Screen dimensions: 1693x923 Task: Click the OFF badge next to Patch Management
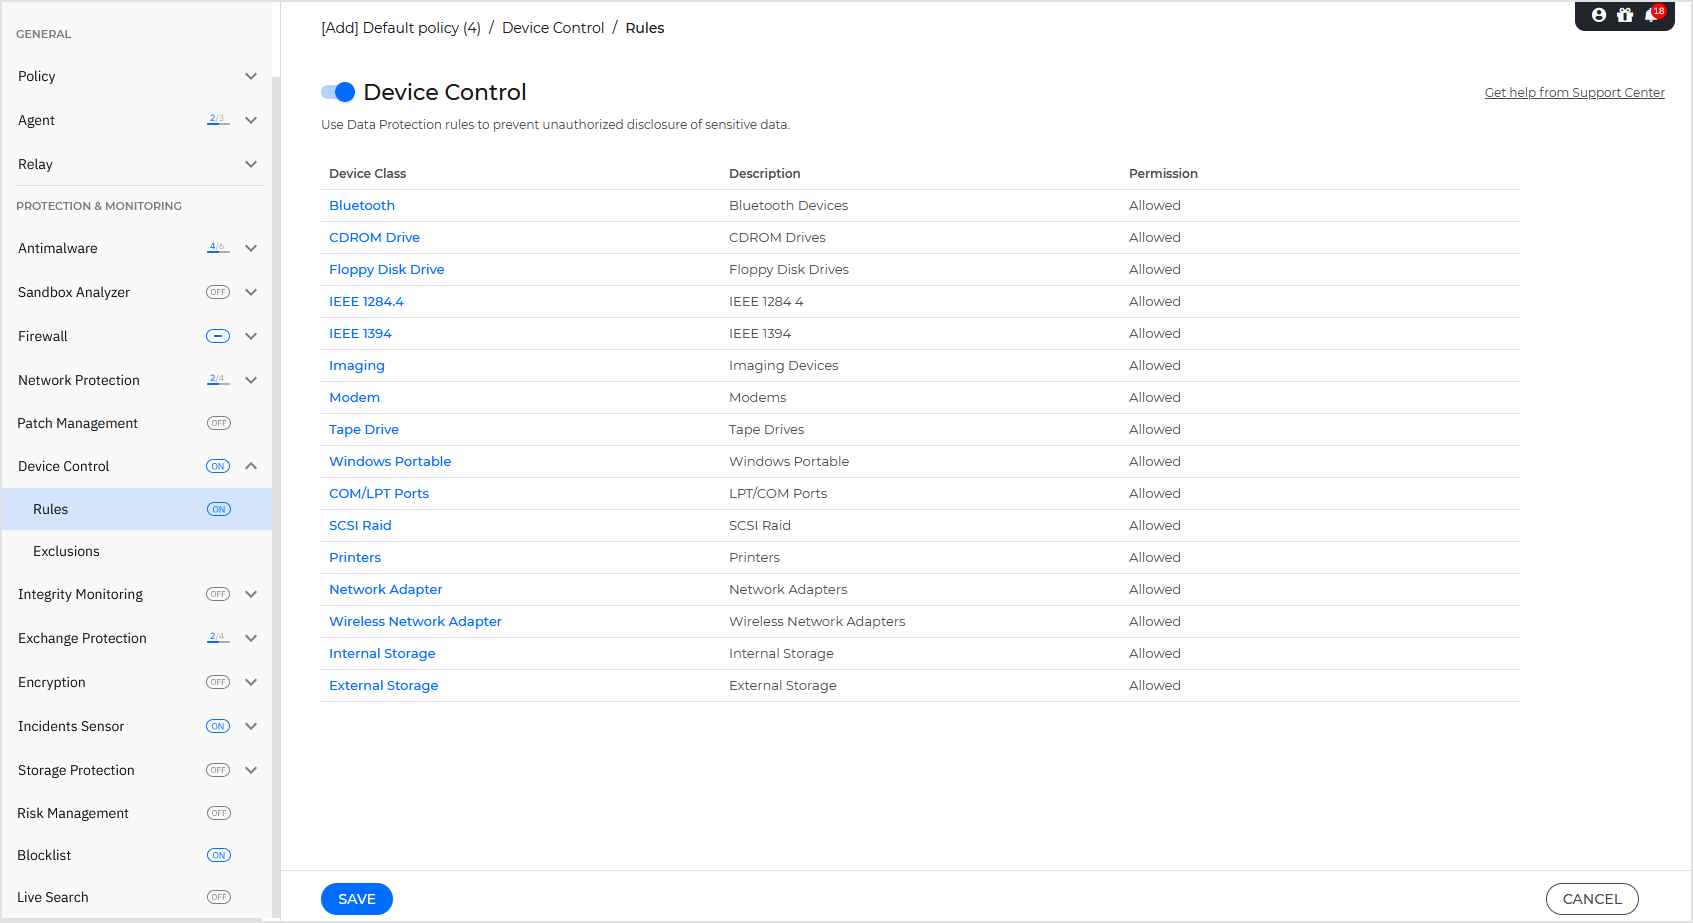pyautogui.click(x=218, y=423)
